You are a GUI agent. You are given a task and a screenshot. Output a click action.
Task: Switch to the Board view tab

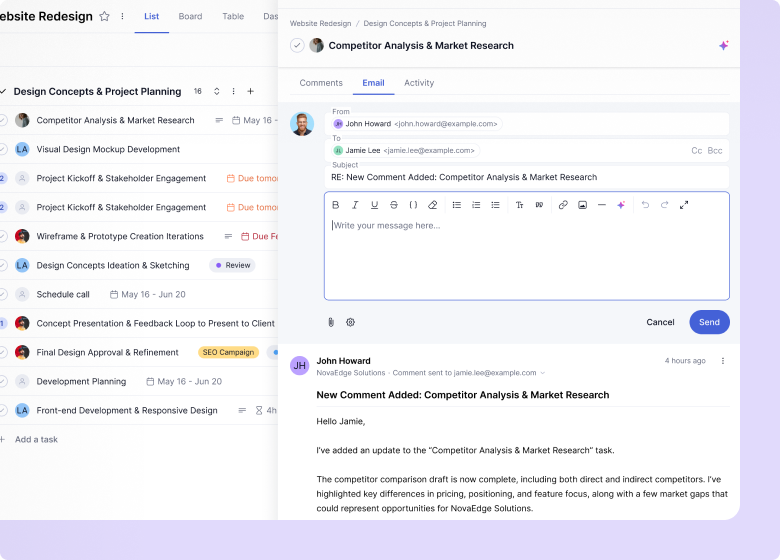(x=190, y=16)
